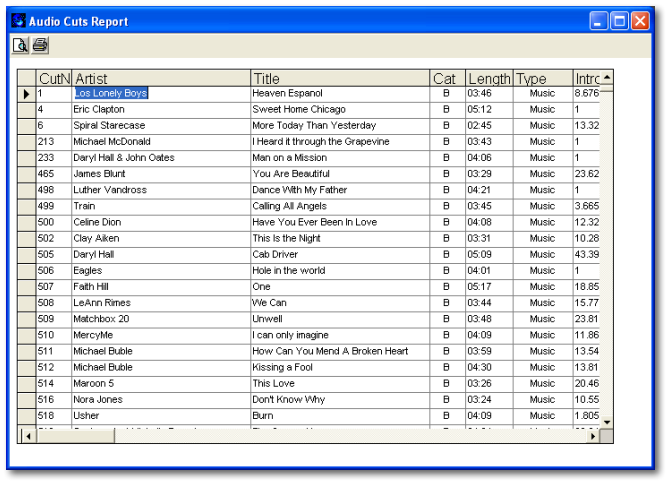Select the MercyMe artist cell
The height and width of the screenshot is (484, 669).
[161, 335]
